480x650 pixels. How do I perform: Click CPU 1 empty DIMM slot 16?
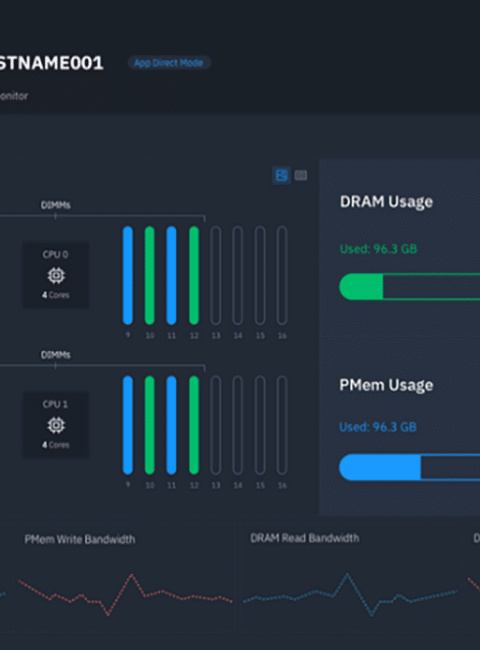282,425
